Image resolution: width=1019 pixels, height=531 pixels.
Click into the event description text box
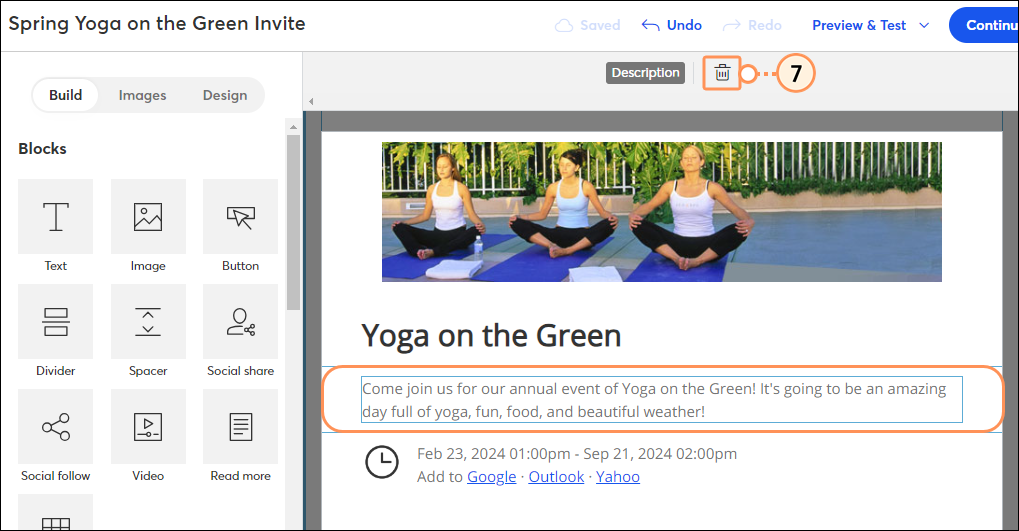coord(662,400)
